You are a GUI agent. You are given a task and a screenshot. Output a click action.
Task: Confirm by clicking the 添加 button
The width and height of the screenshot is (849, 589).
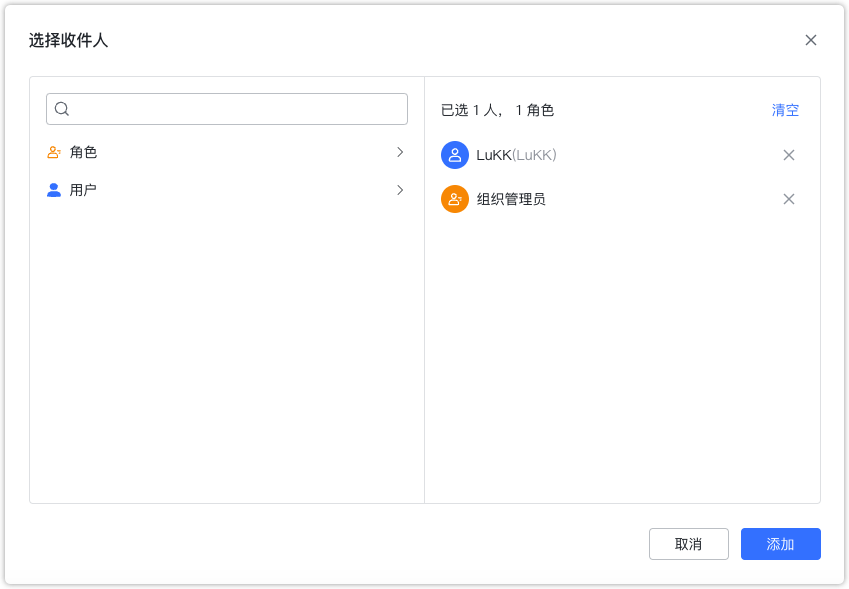pos(780,544)
